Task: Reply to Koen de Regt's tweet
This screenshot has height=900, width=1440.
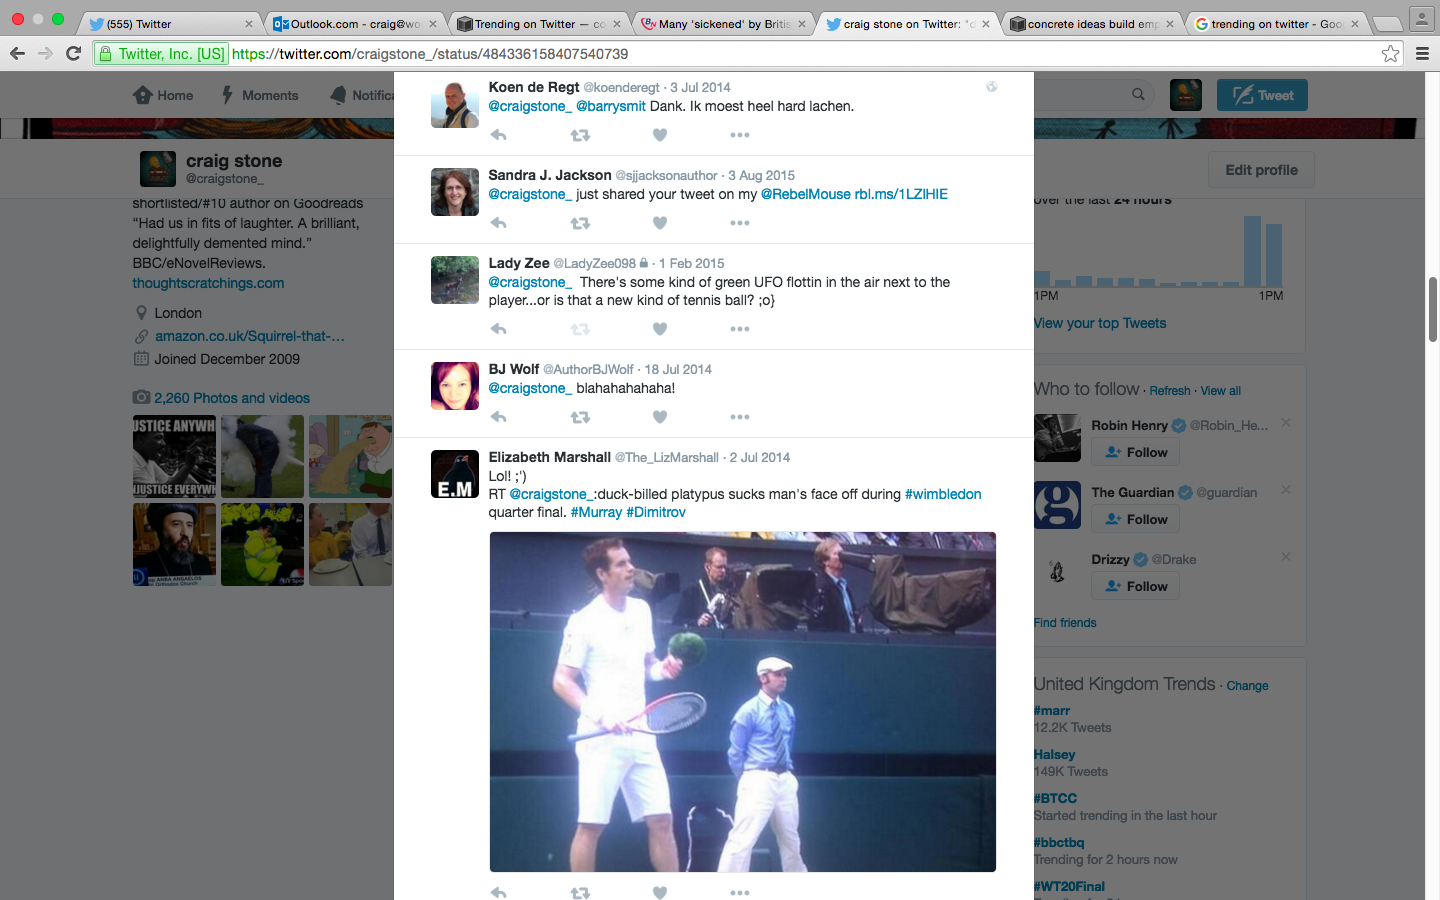Action: coord(498,135)
